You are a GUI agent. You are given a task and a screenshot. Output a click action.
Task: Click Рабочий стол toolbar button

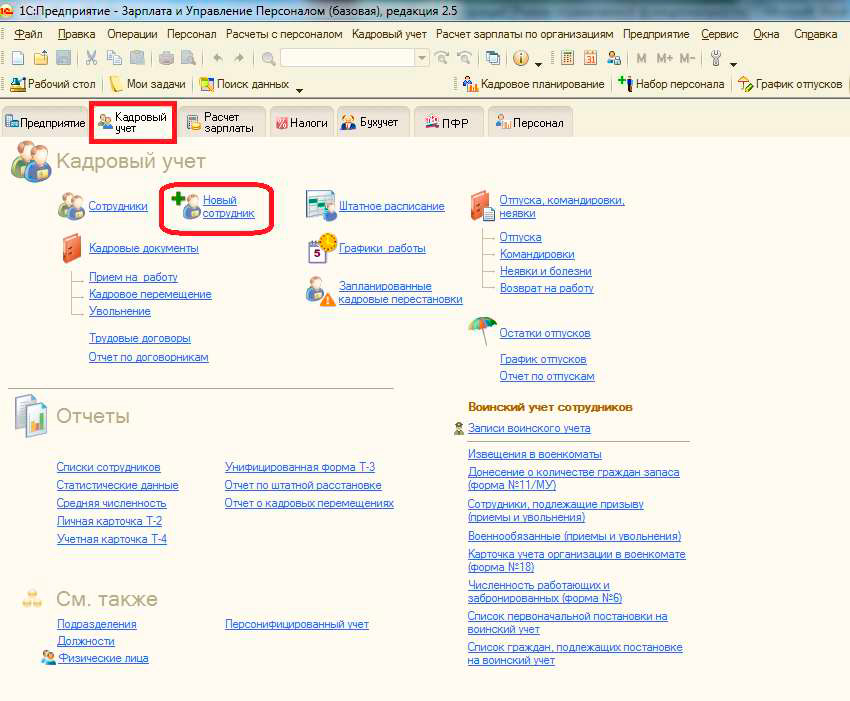(x=53, y=84)
